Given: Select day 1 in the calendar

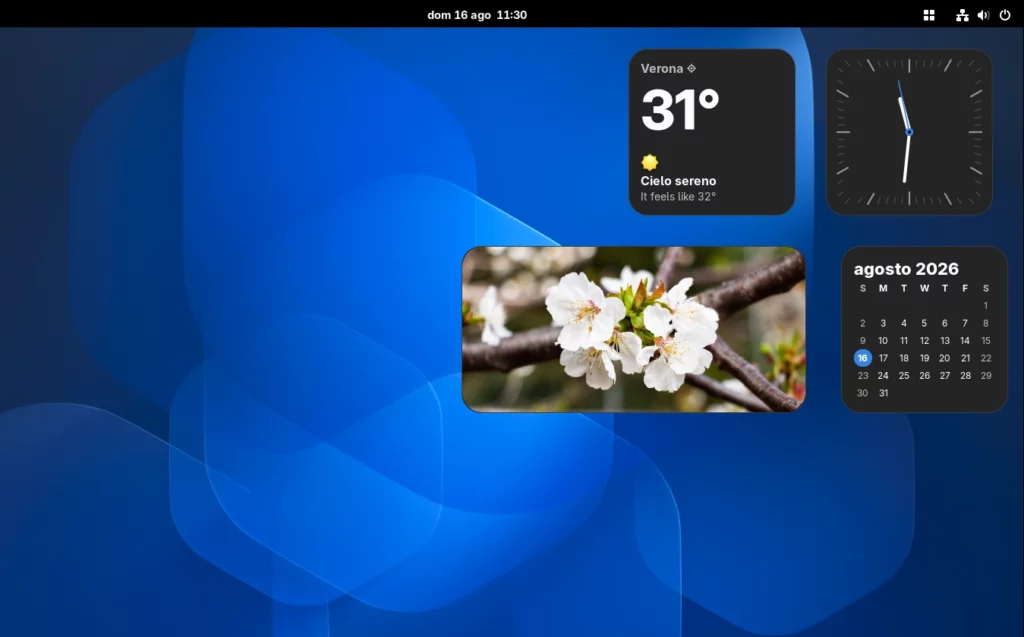Looking at the screenshot, I should [x=985, y=306].
